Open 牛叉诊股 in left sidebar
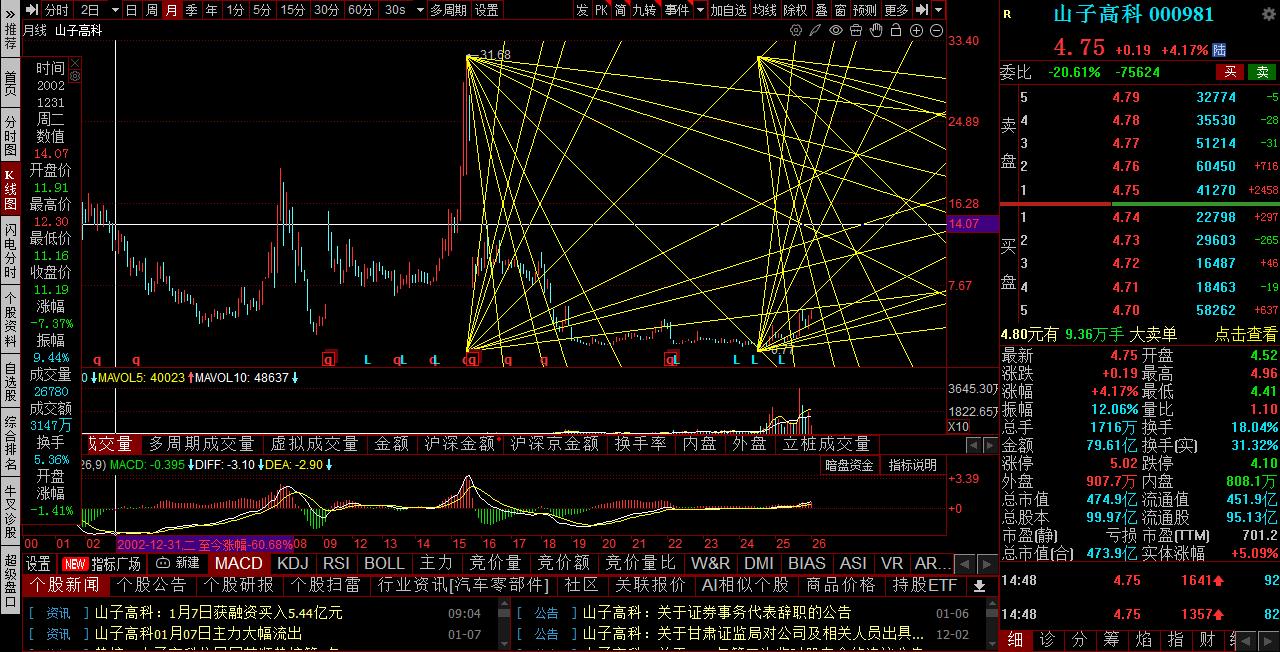Screen dimensions: 1280x652 [x=10, y=509]
